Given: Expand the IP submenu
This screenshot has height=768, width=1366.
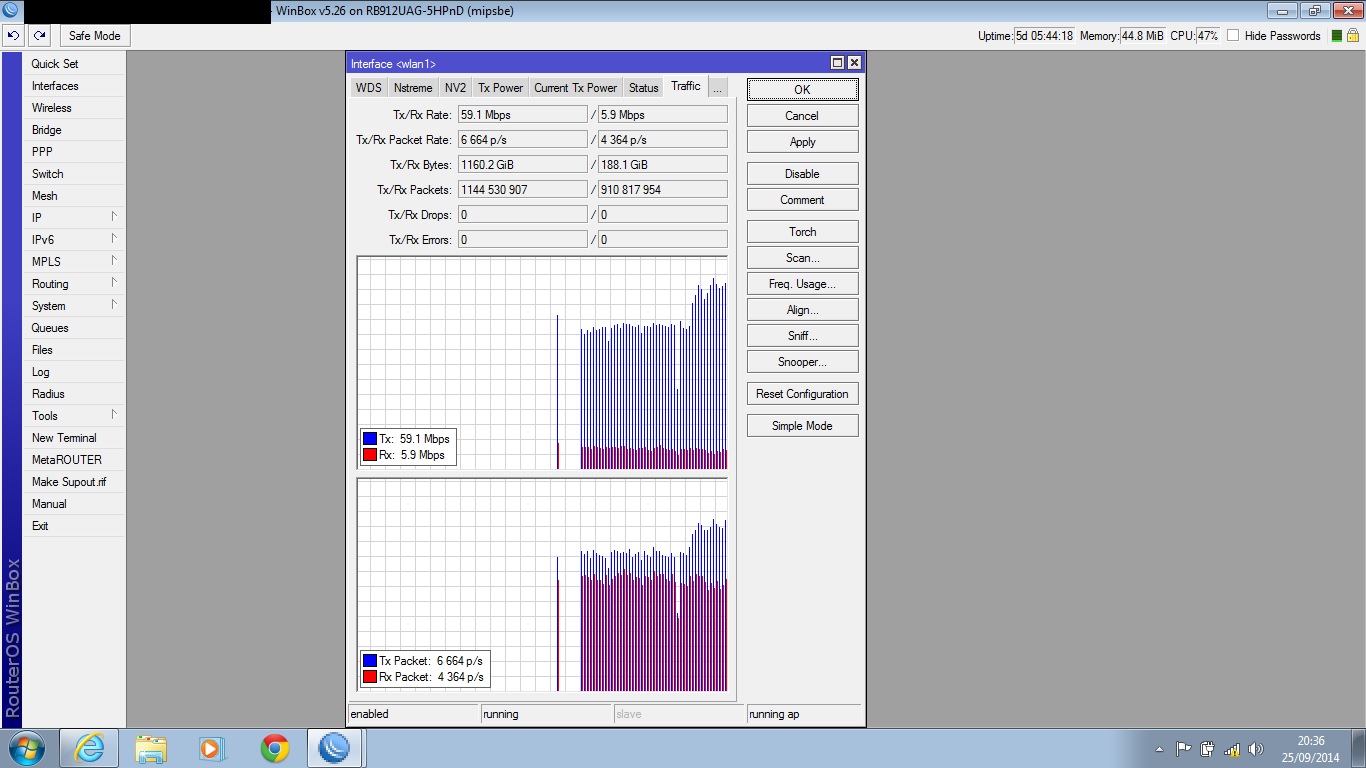Looking at the screenshot, I should [x=75, y=218].
